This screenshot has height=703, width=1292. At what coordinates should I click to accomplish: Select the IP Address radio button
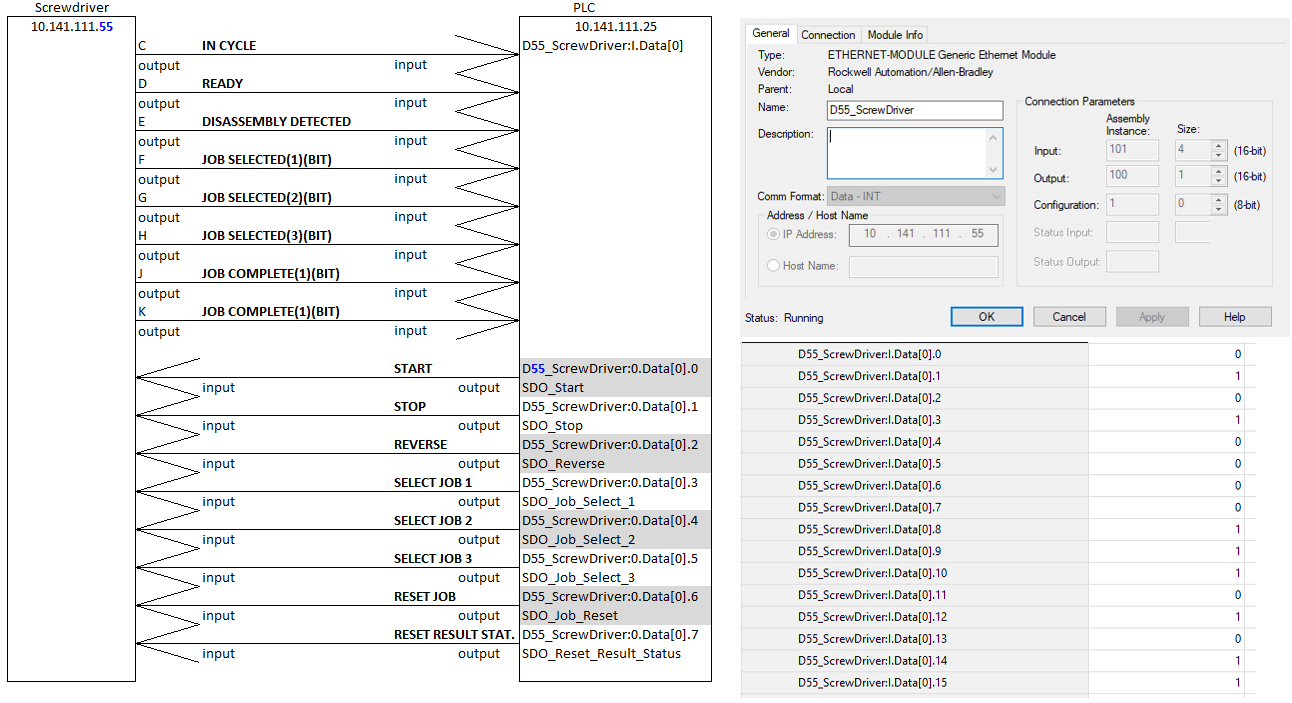(773, 234)
